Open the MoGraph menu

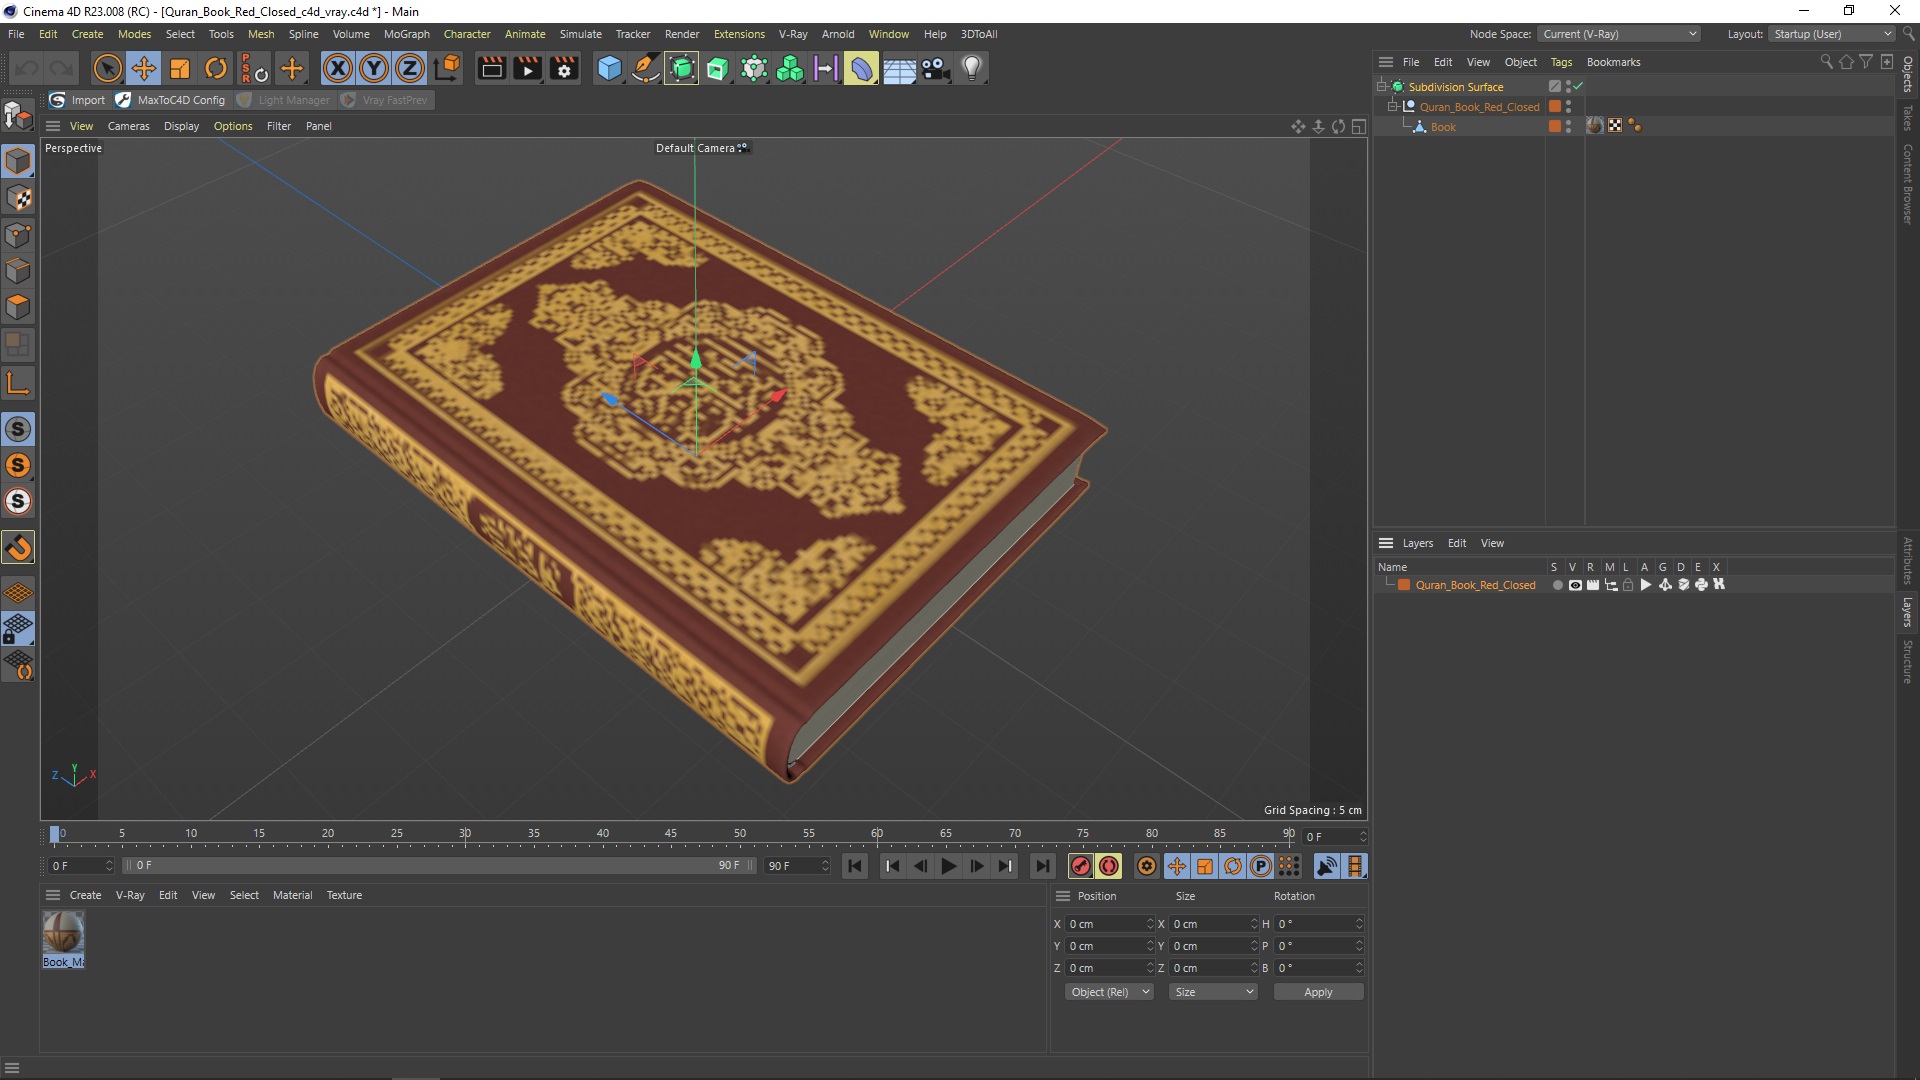coord(407,33)
